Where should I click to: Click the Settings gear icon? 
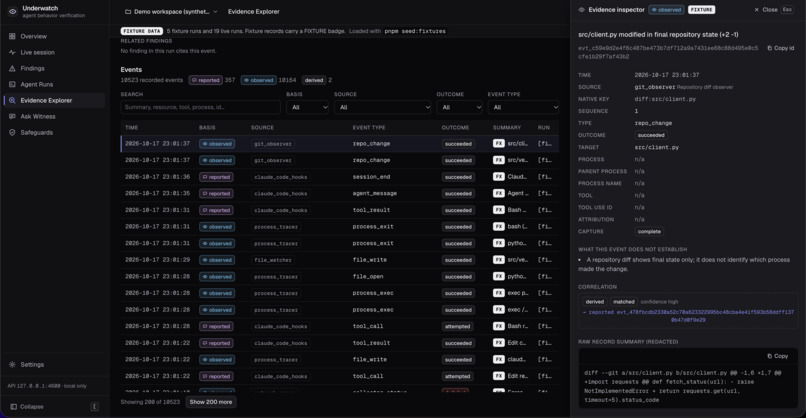(x=12, y=365)
